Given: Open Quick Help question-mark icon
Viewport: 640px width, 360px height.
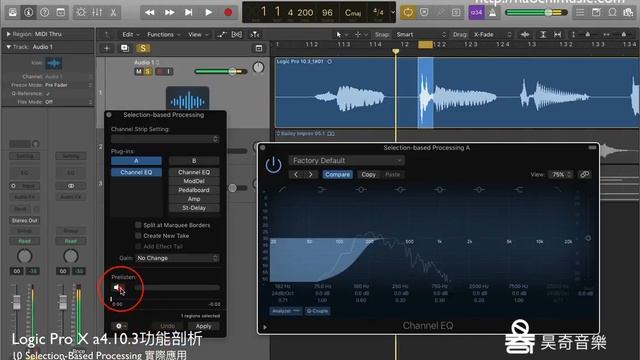Looking at the screenshot, I should pos(44,12).
